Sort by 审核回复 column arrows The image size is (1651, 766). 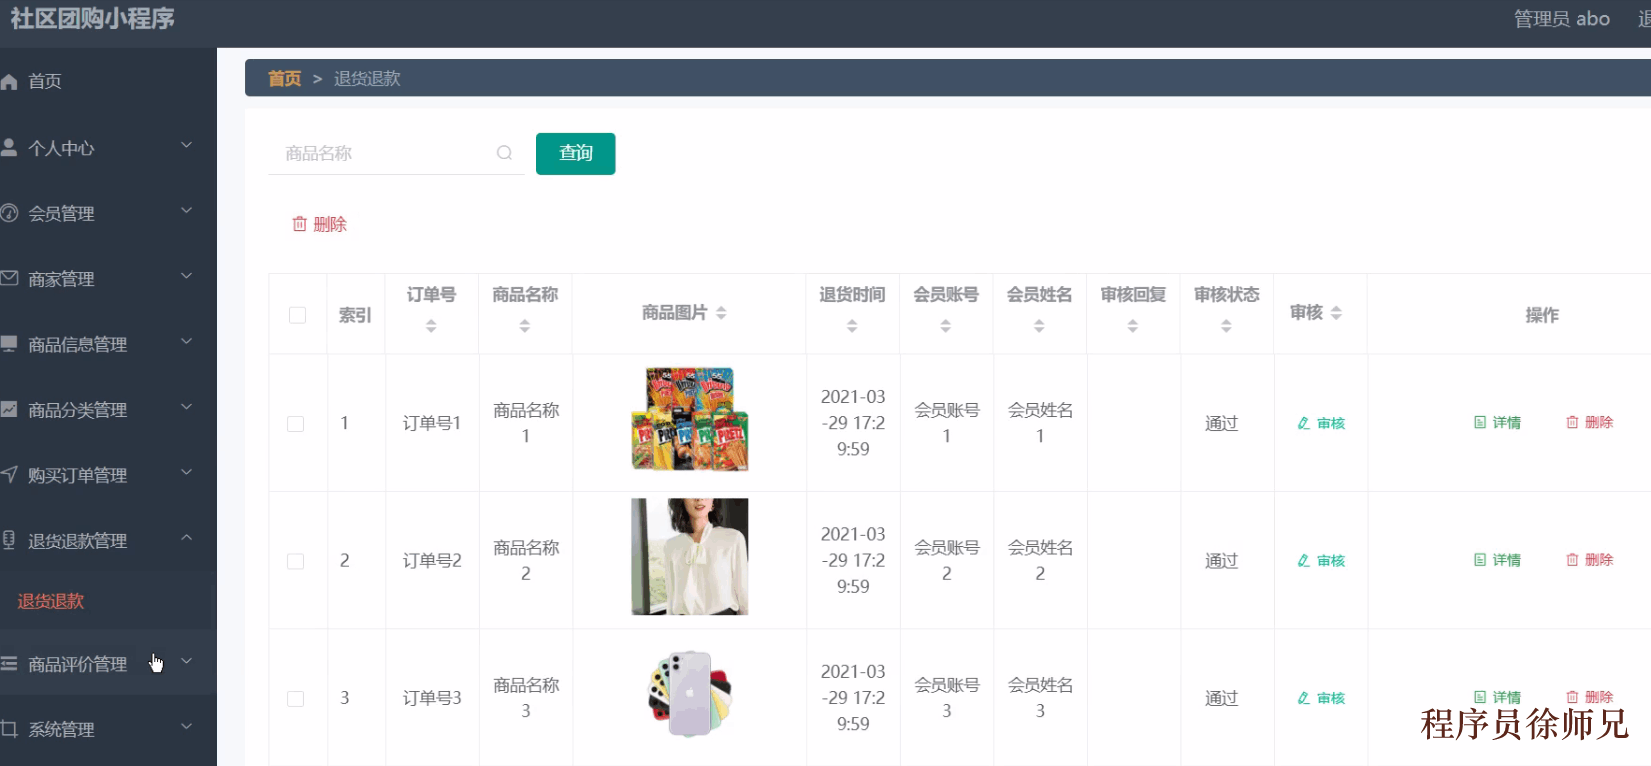pyautogui.click(x=1133, y=326)
